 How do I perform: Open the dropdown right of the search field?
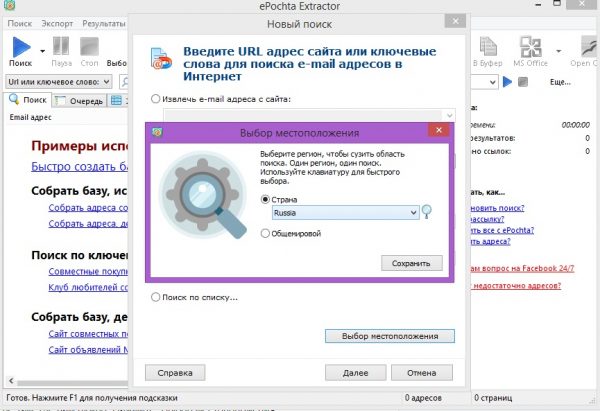coord(493,82)
